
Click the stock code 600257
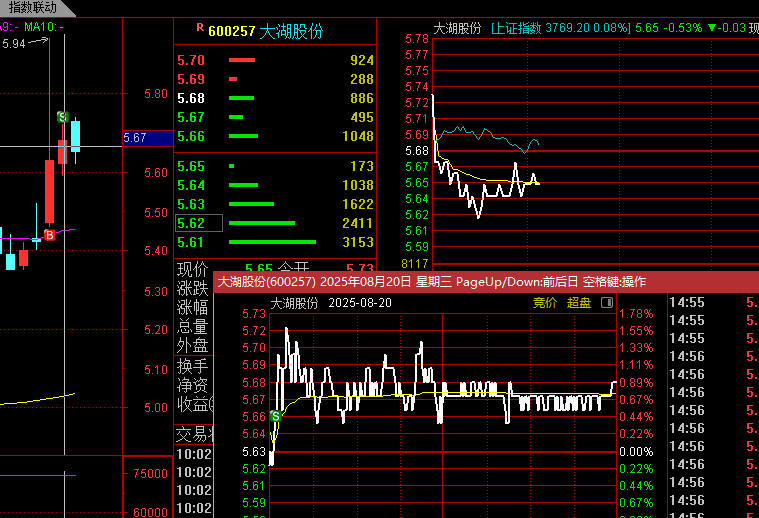(231, 31)
